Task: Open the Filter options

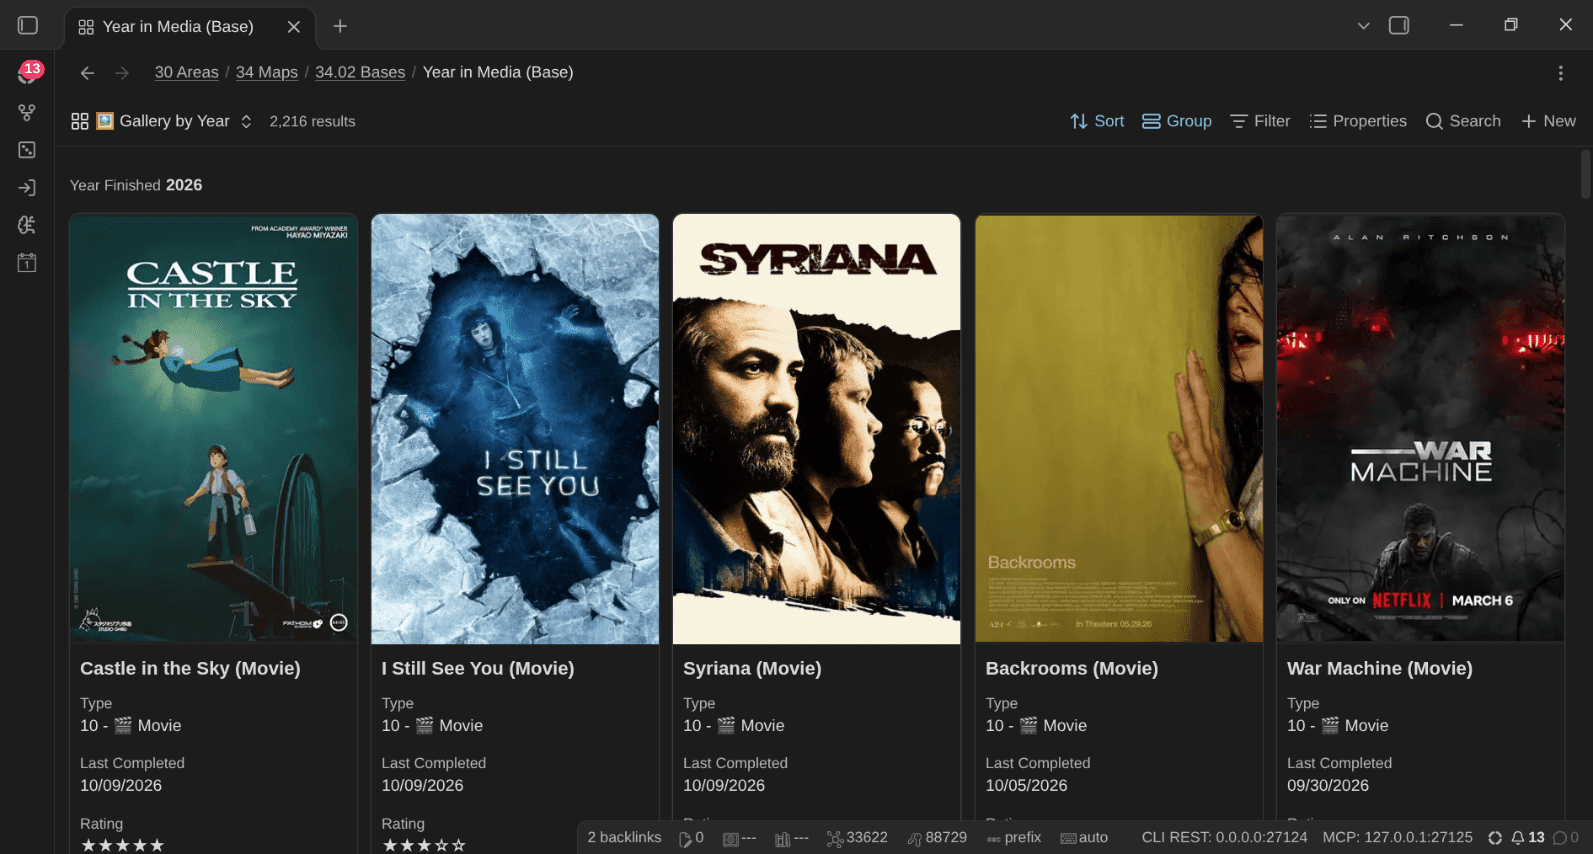Action: coord(1260,121)
